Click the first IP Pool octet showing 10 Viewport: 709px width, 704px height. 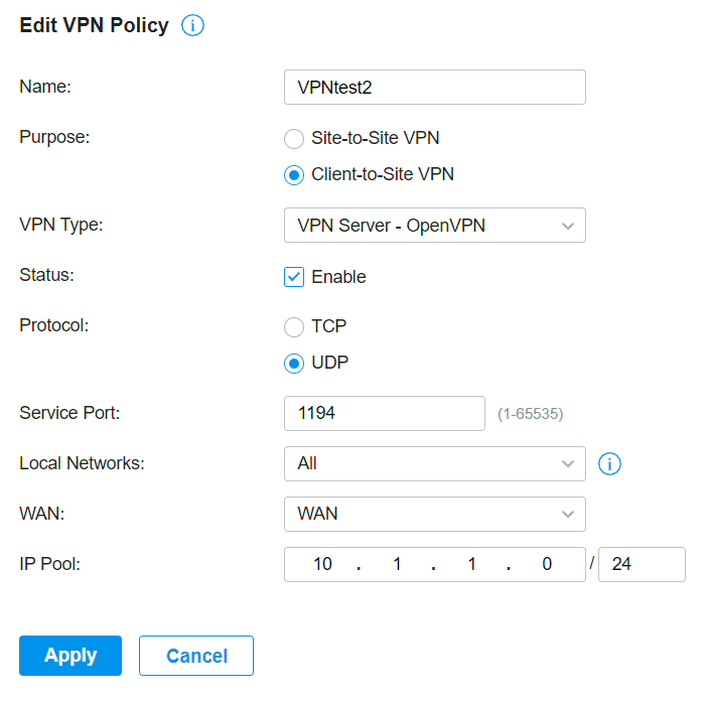322,564
